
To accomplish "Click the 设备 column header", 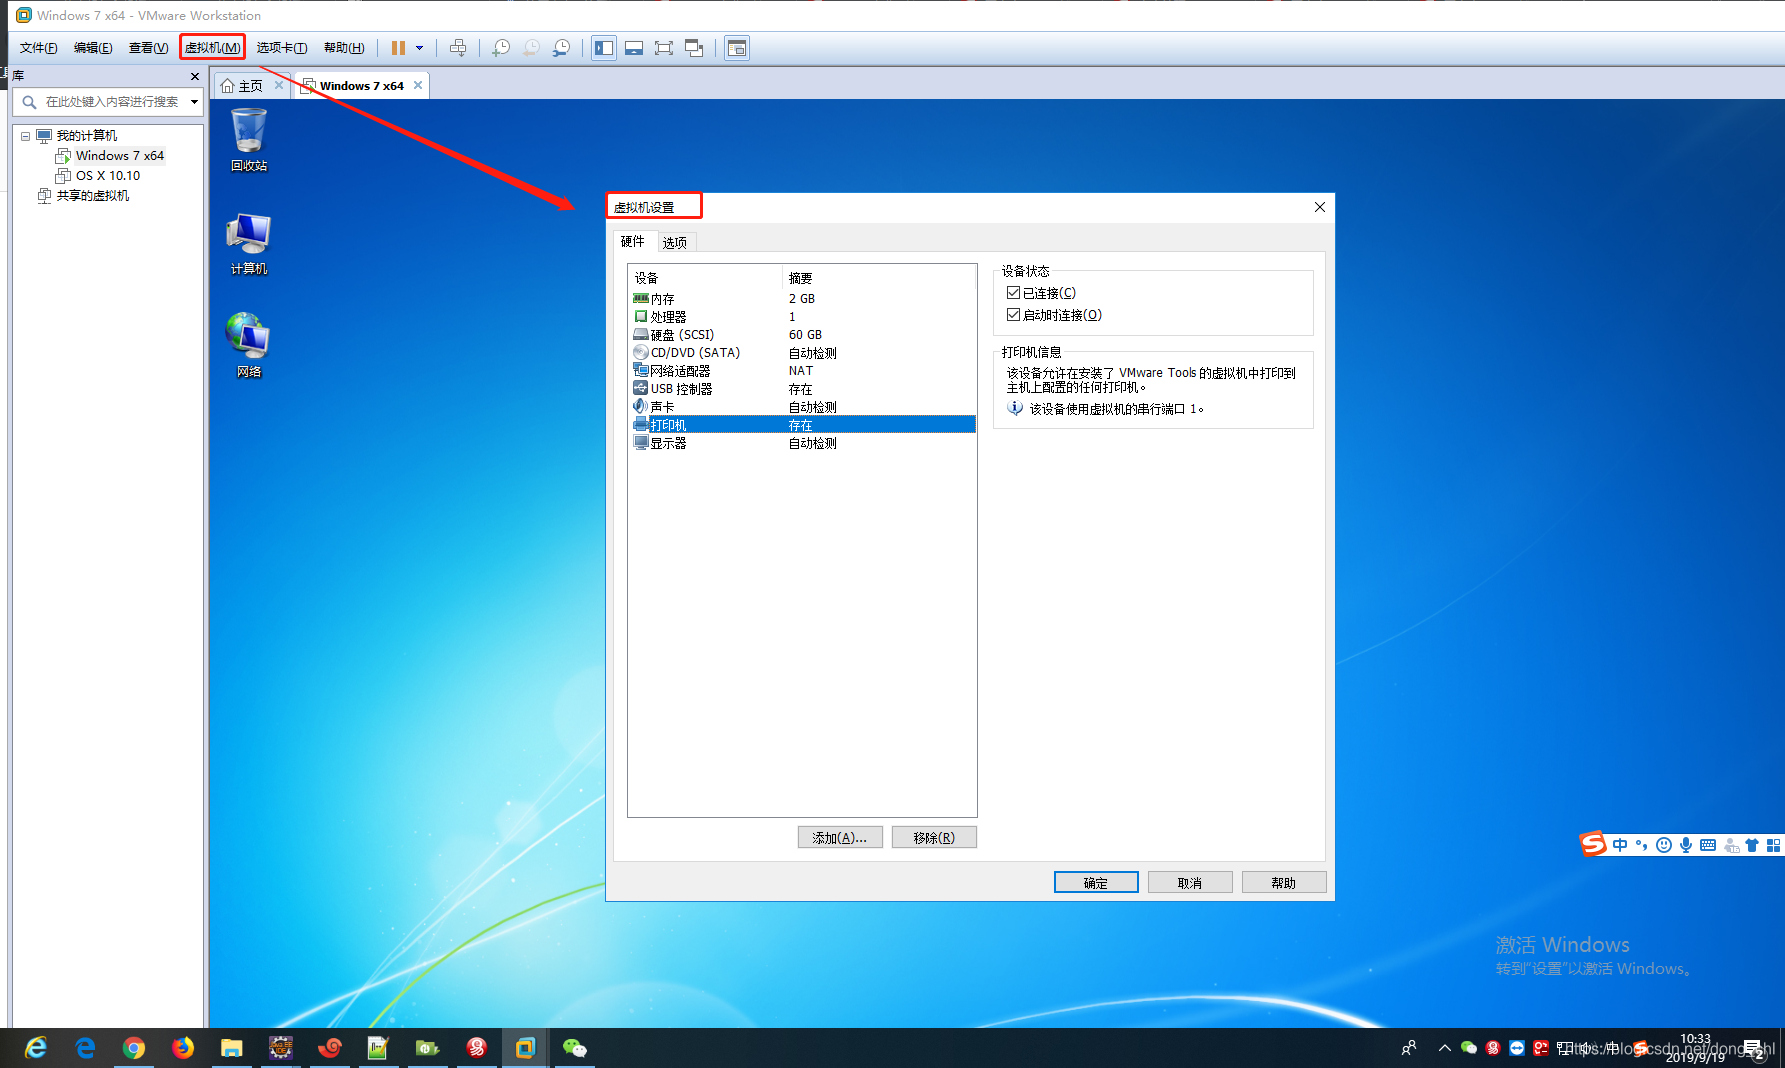I will tap(705, 277).
